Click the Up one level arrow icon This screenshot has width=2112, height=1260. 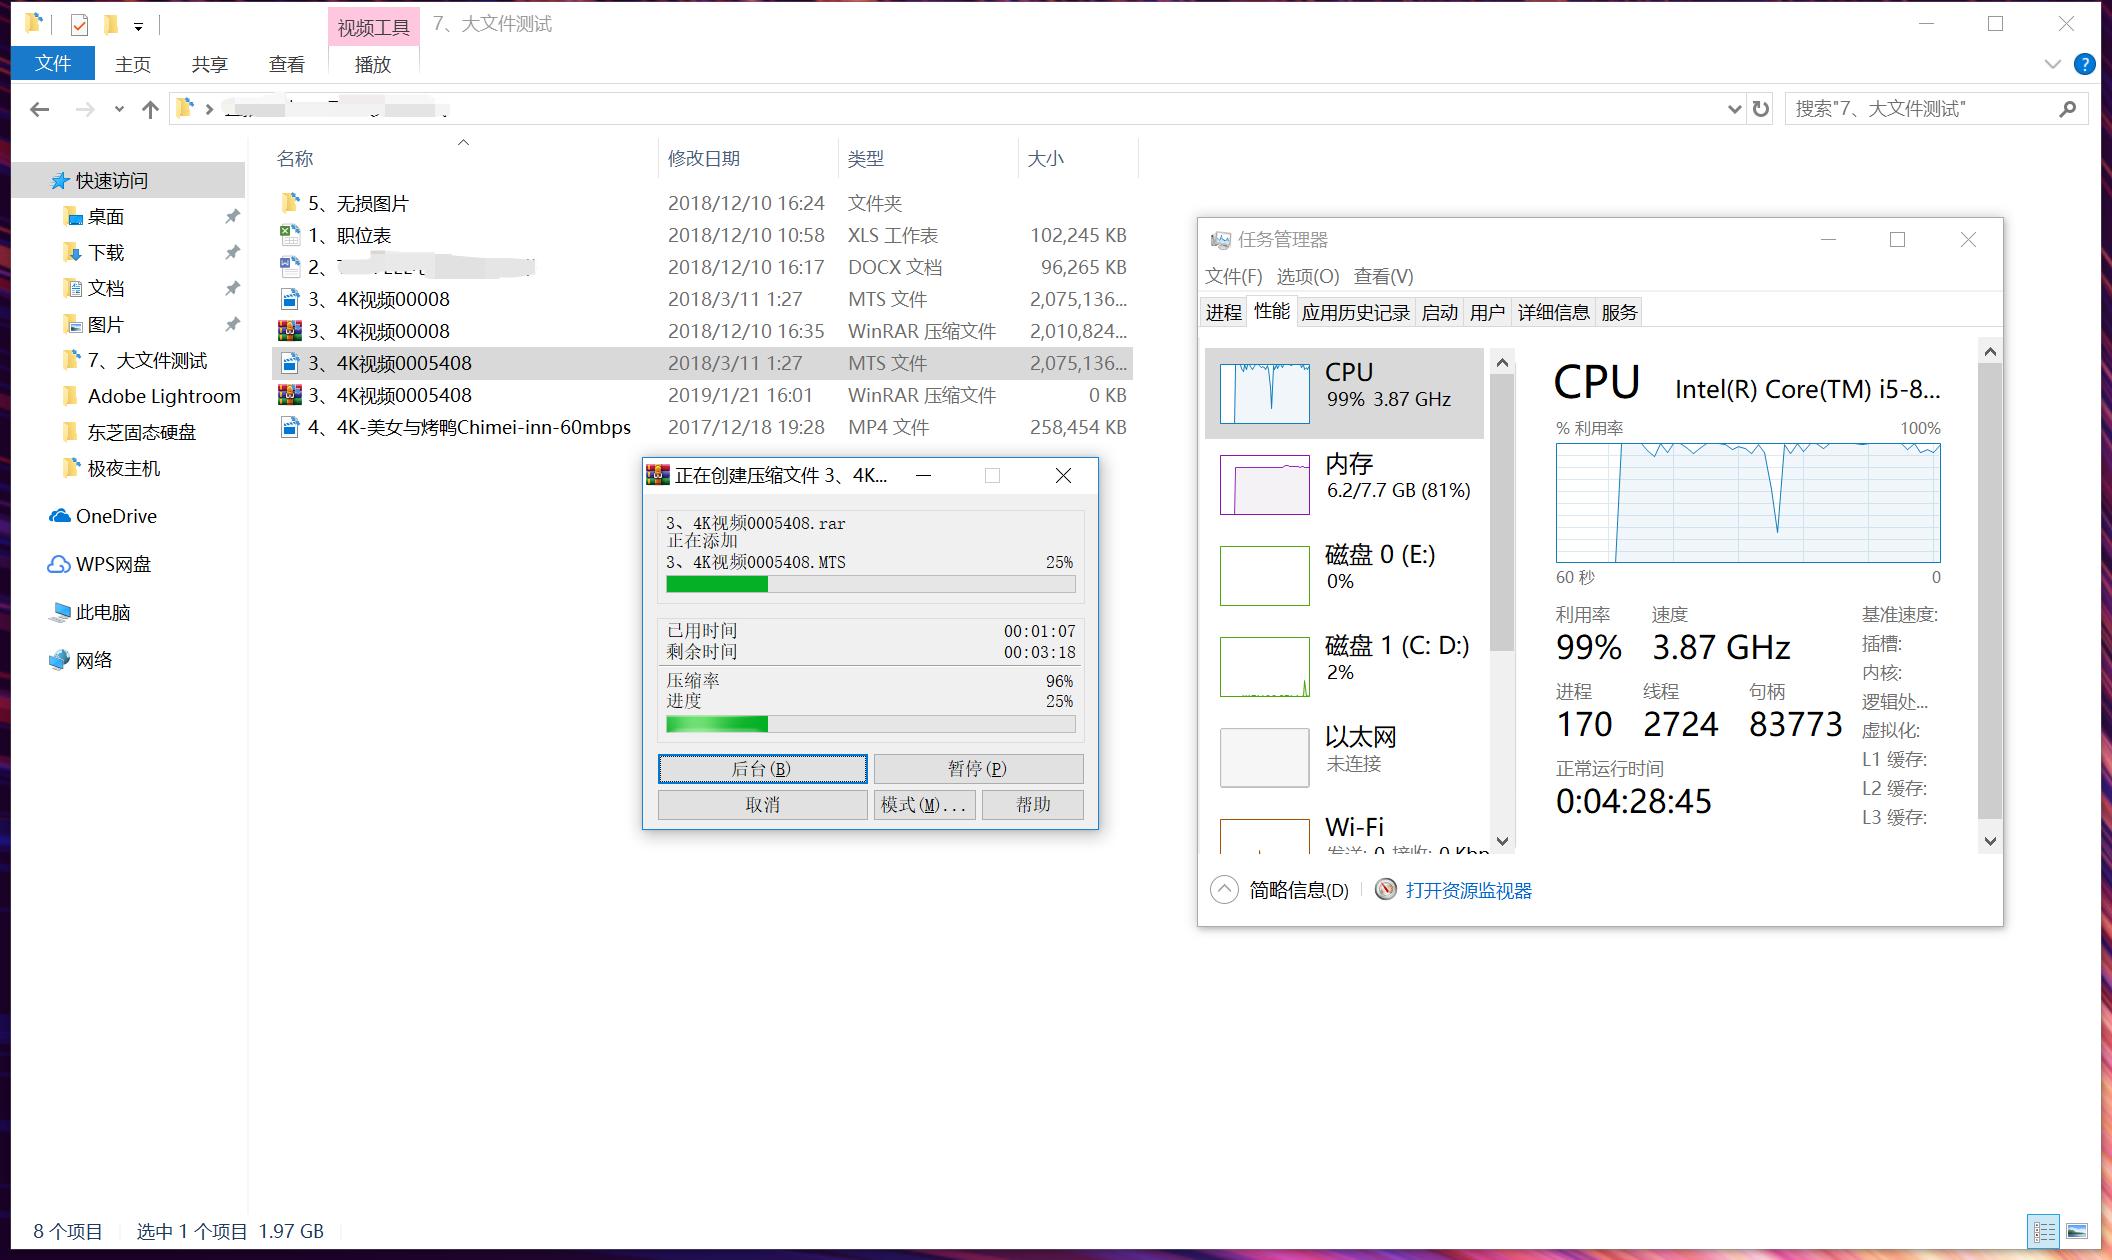150,109
